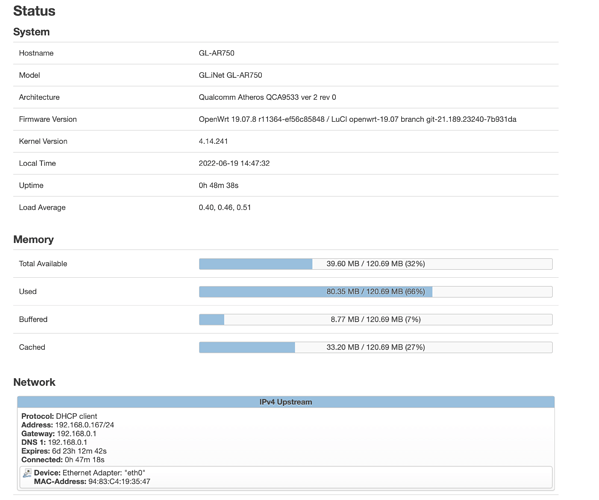
Task: Click the Protocol: DHCP client line
Action: pyautogui.click(x=59, y=416)
